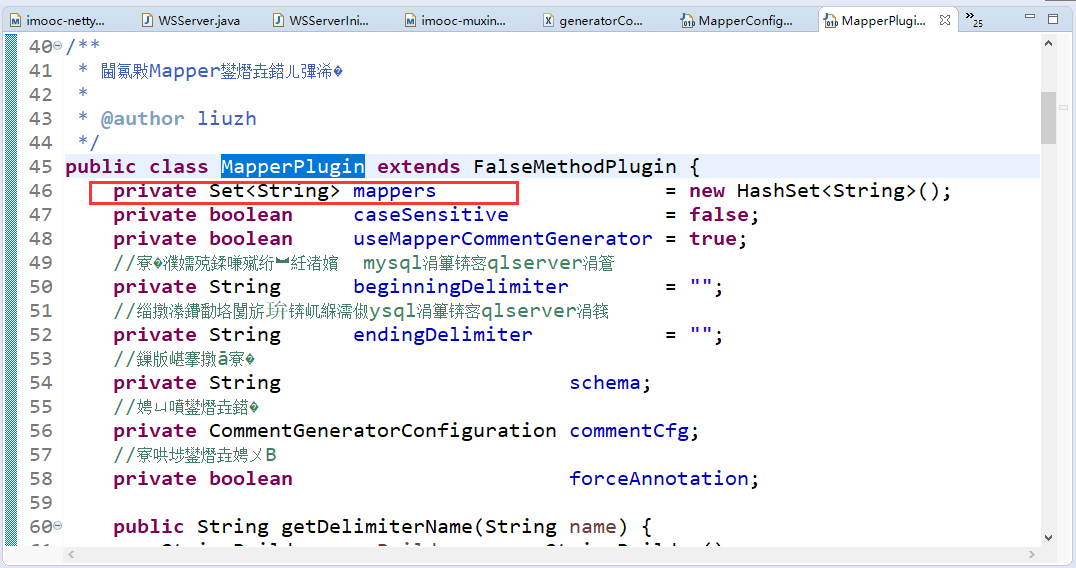
Task: Click the vertical scrollbar down arrow
Action: [1048, 537]
